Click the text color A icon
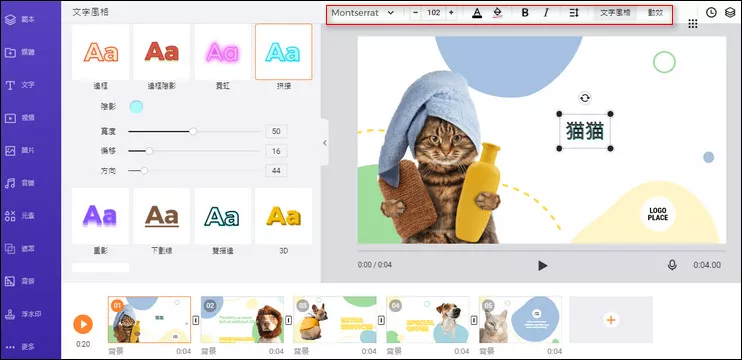The height and width of the screenshot is (360, 742). tap(477, 13)
